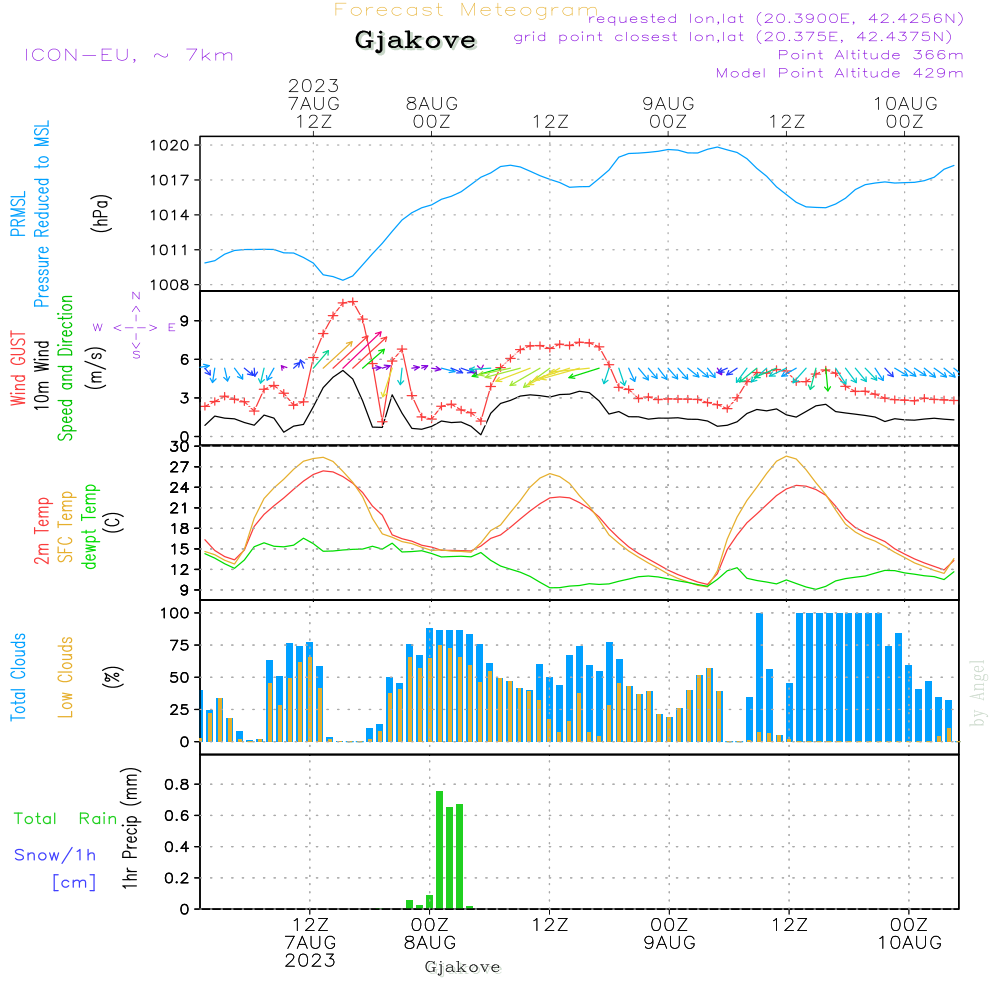
Task: Click the 'Forecast Meteogram' heading
Action: (466, 10)
